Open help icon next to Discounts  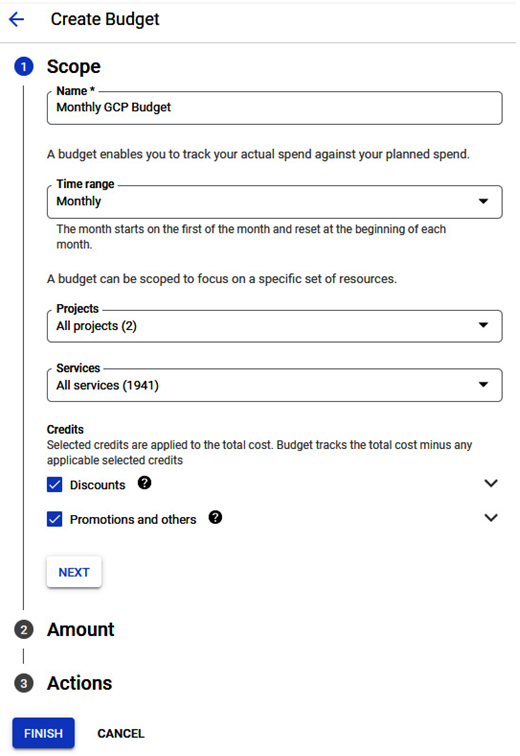click(144, 483)
